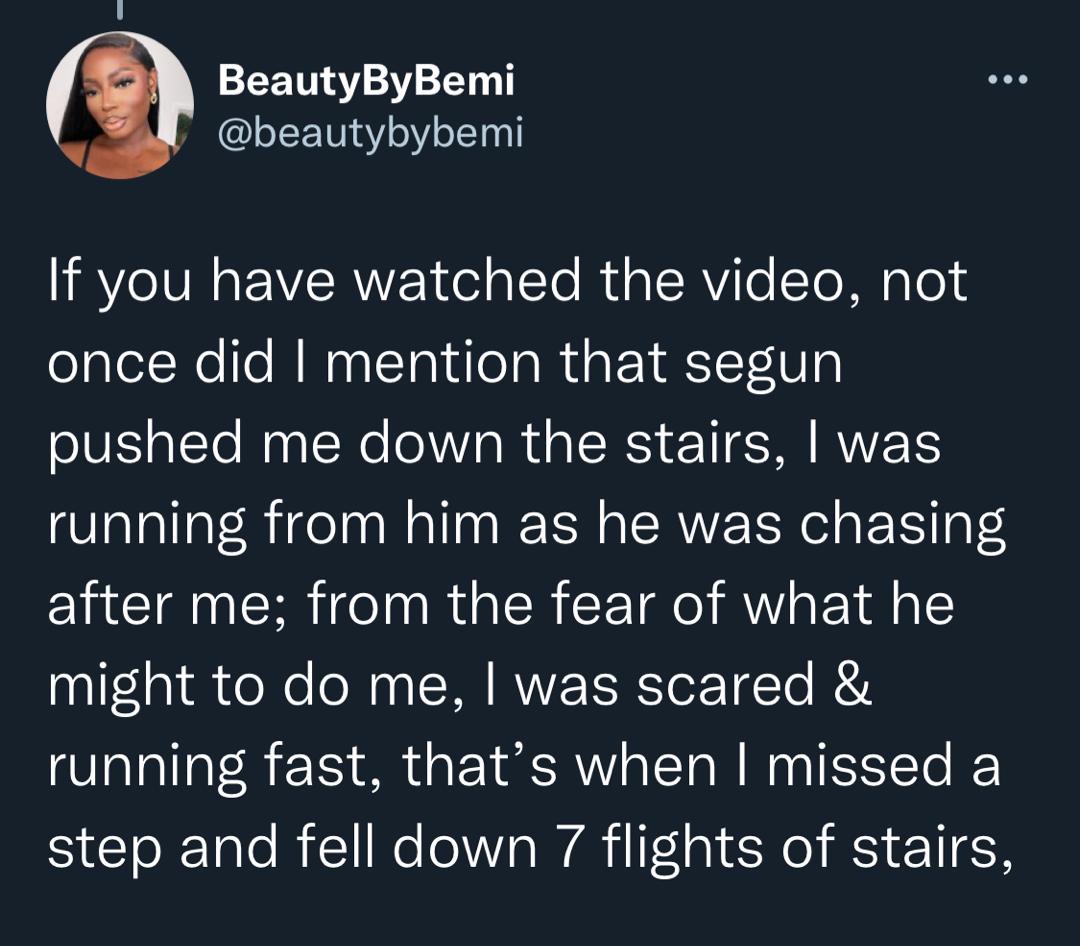Open the @beautybybemi handle link
The width and height of the screenshot is (1080, 946).
371,132
